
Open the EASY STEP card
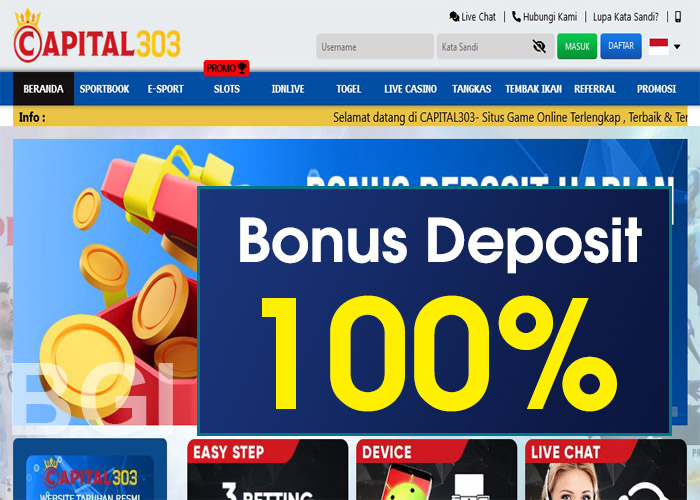pos(267,469)
